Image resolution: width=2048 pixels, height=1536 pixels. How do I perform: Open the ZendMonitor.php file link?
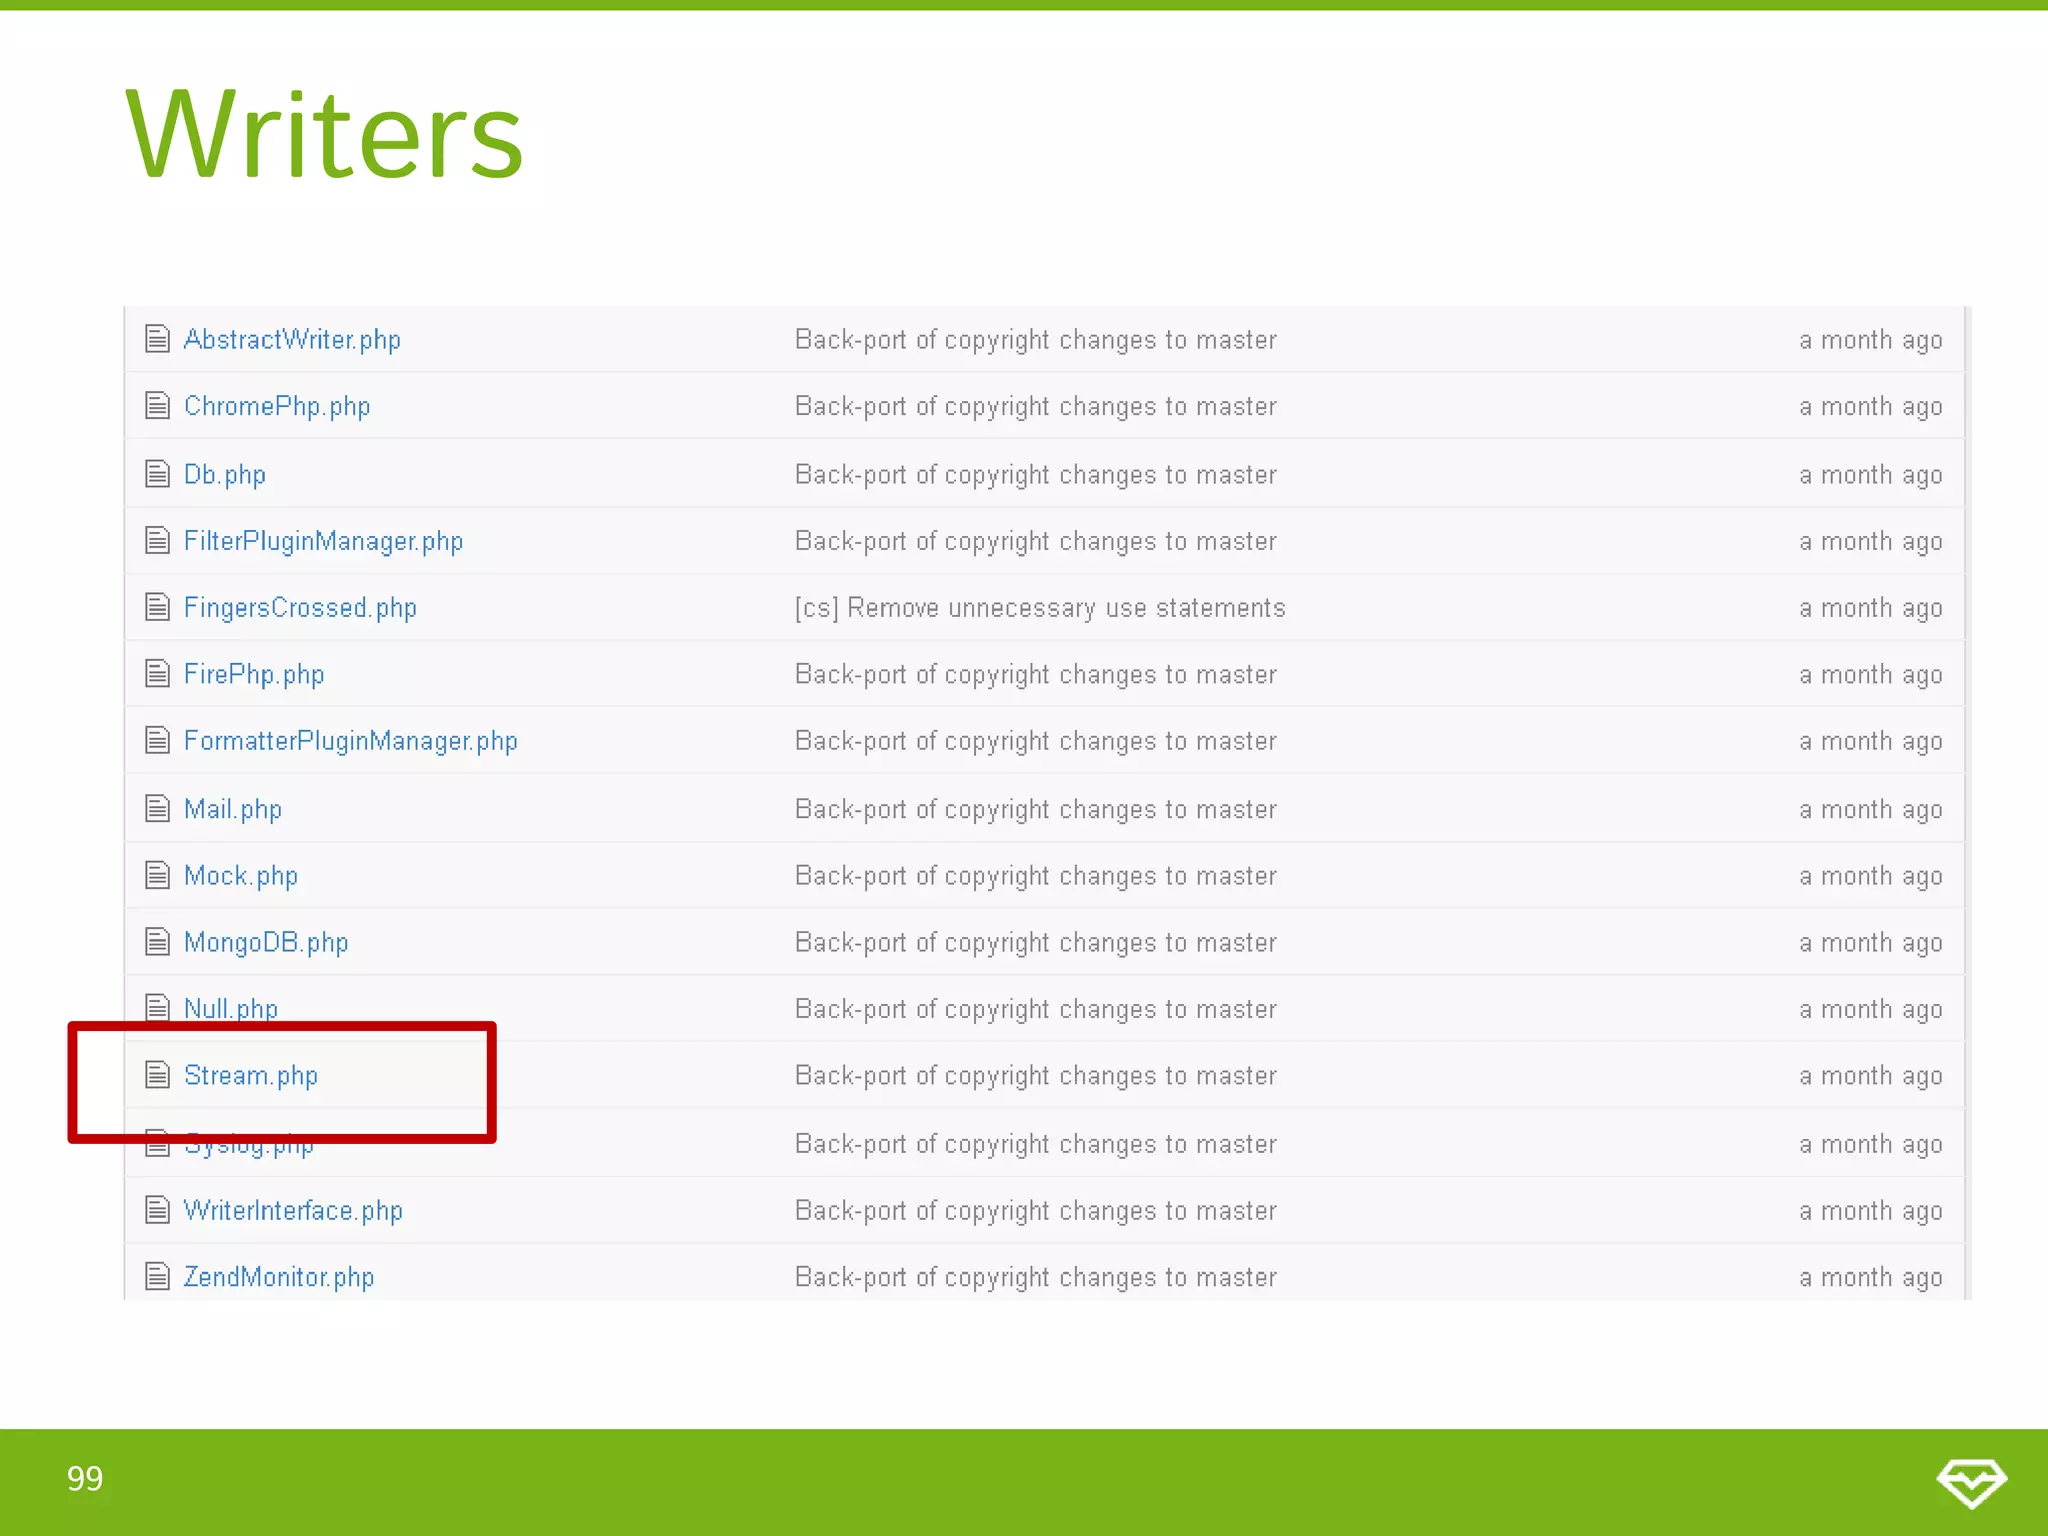click(x=279, y=1278)
